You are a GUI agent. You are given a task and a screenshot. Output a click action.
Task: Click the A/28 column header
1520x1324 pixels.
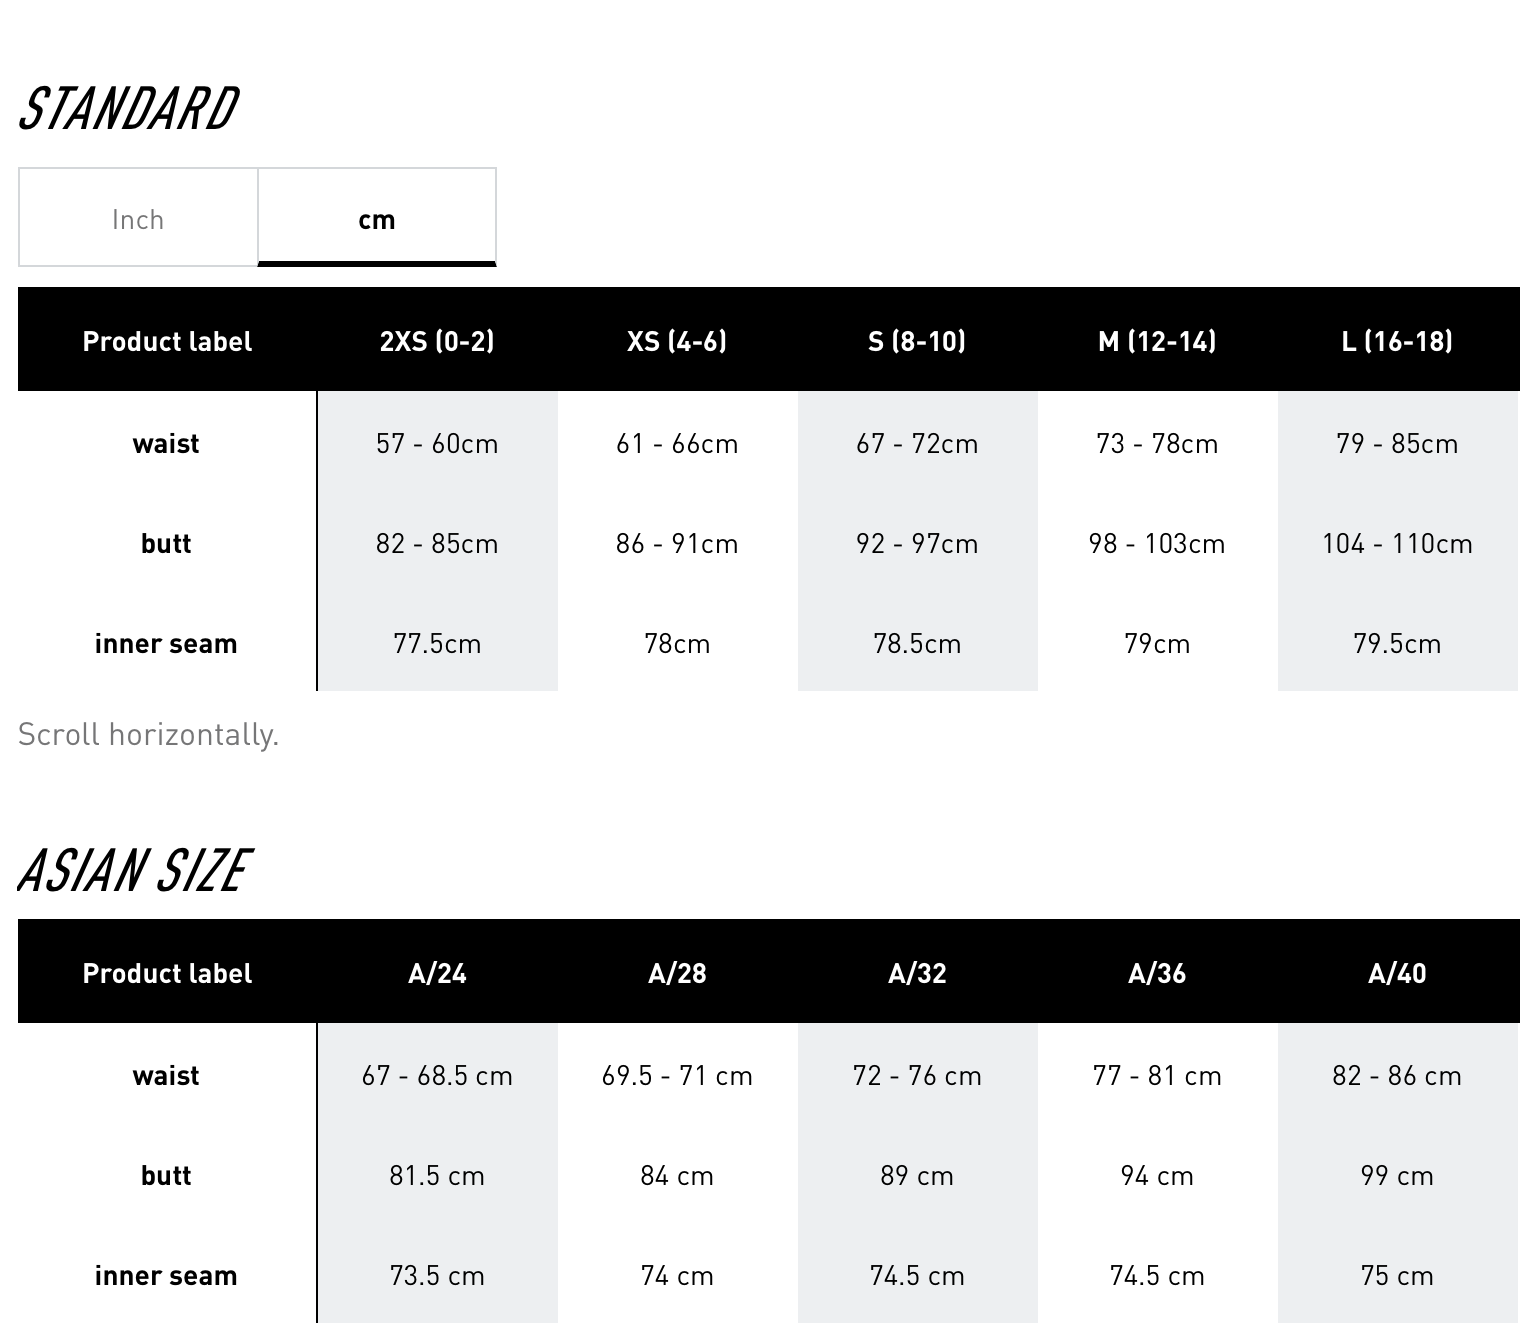(x=677, y=973)
